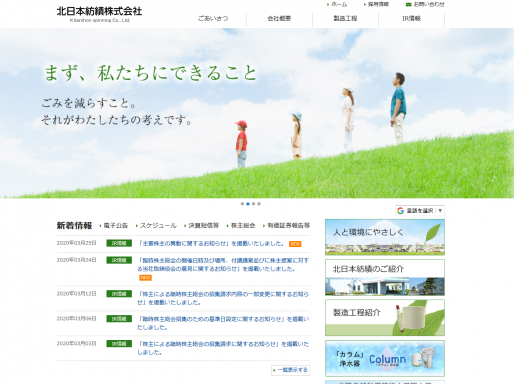This screenshot has height=384, width=514.
Task: Open the 電子公告 news category link
Action: tap(116, 226)
